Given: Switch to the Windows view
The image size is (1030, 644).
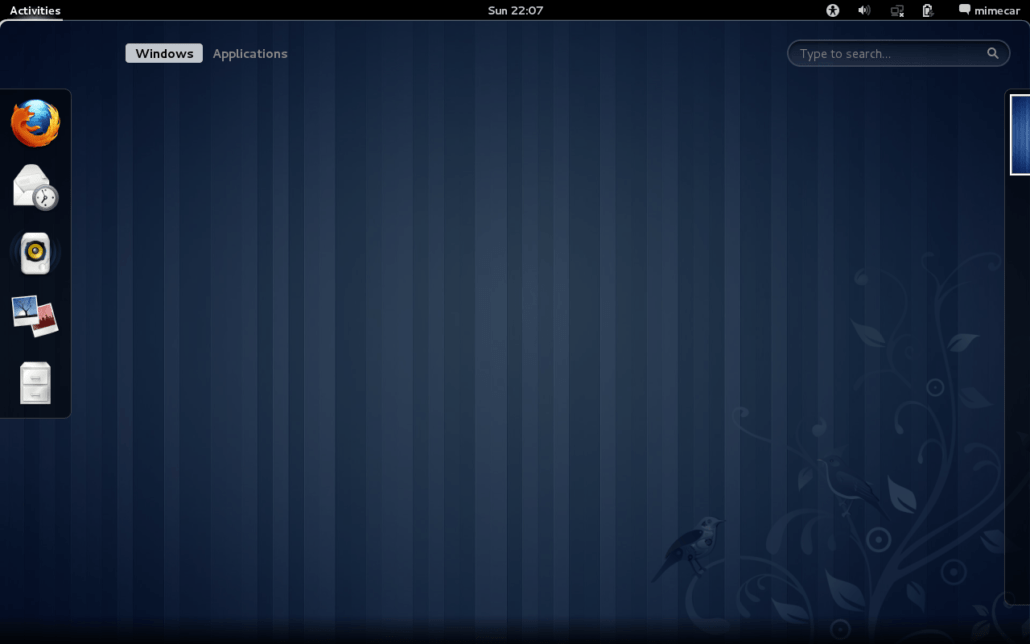Looking at the screenshot, I should pos(164,53).
